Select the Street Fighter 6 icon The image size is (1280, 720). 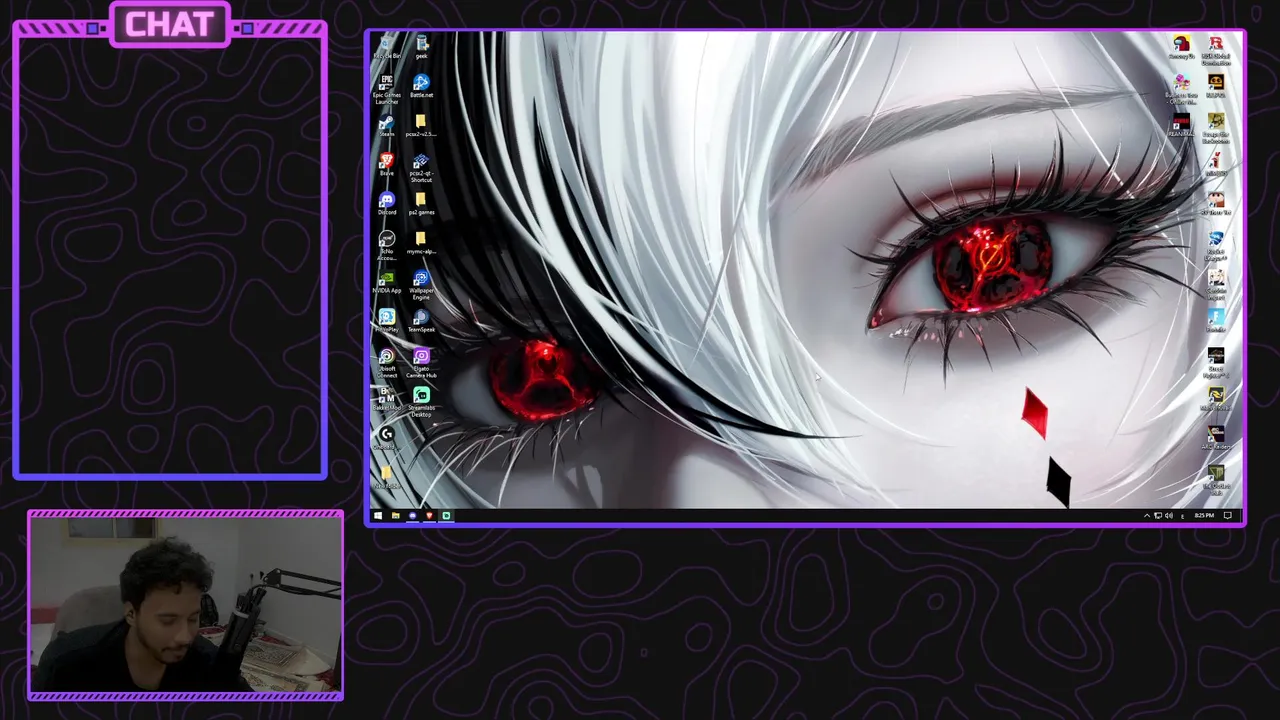coord(1216,361)
